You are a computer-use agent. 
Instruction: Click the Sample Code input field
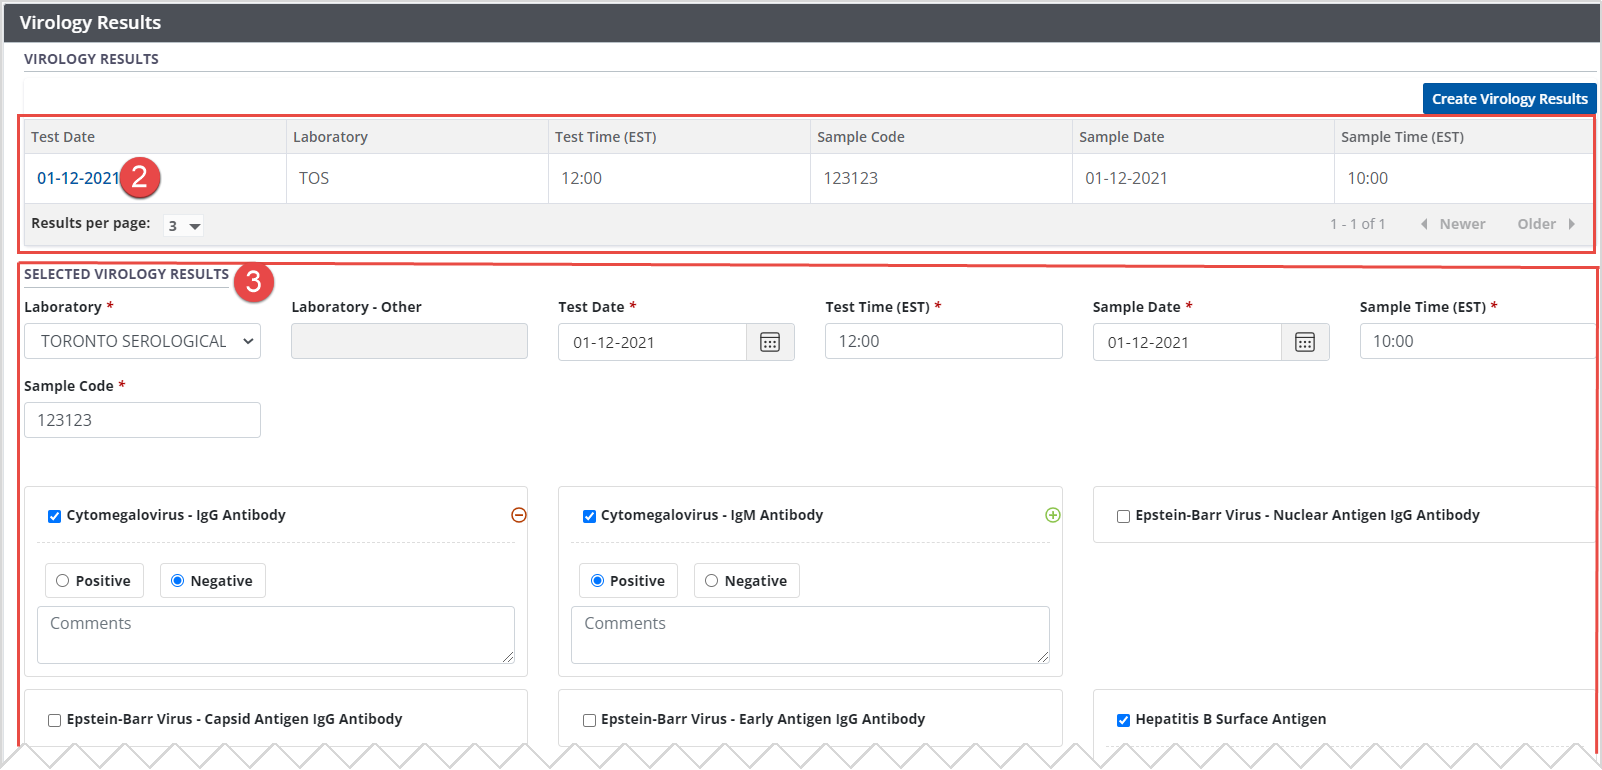point(142,420)
